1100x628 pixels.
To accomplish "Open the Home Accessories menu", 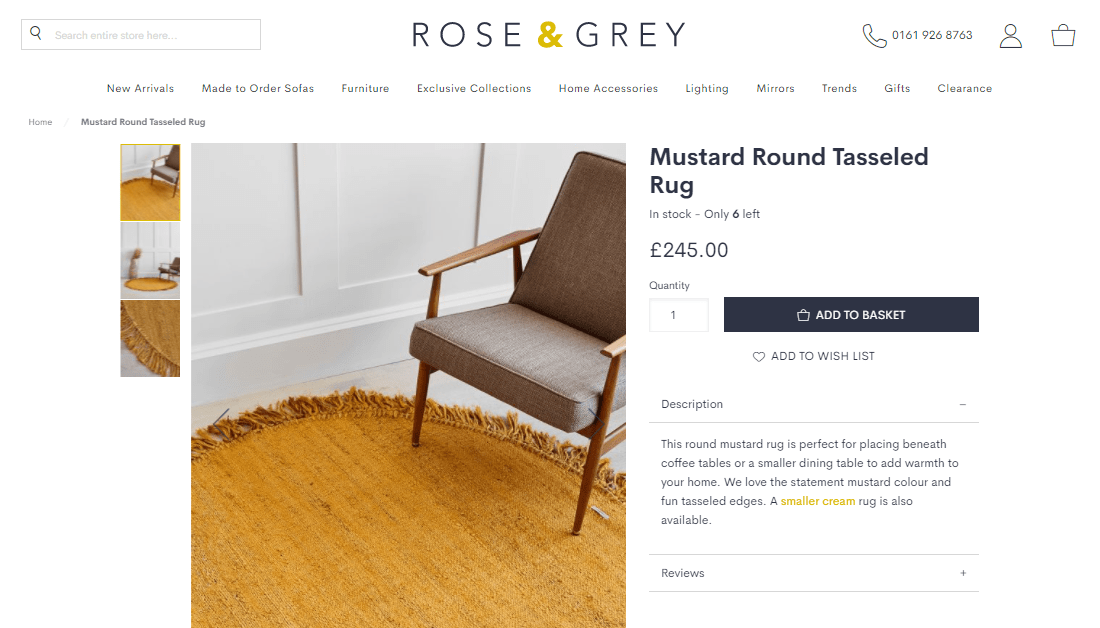I will (x=608, y=88).
